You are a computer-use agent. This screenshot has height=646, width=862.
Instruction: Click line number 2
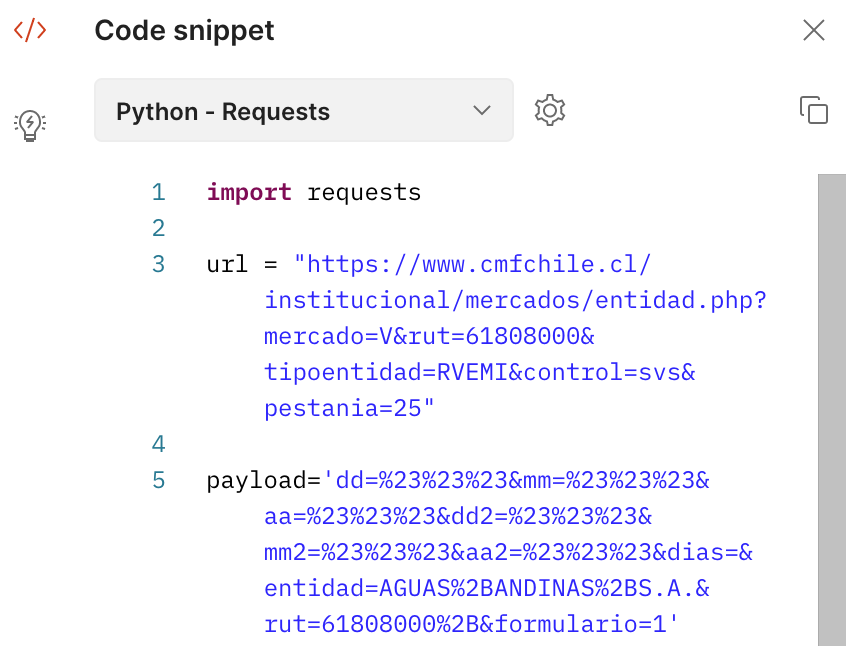pos(158,228)
